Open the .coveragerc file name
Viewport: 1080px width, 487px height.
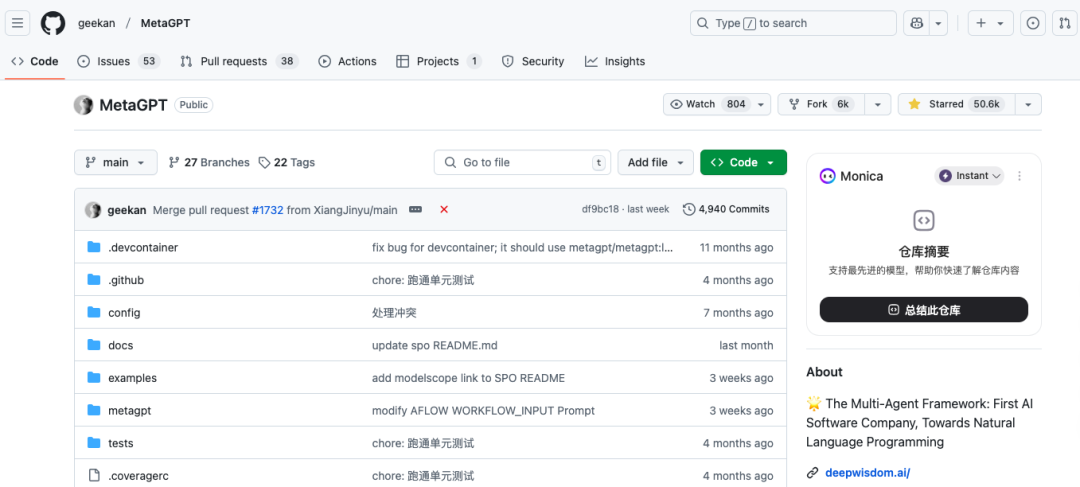click(x=138, y=476)
